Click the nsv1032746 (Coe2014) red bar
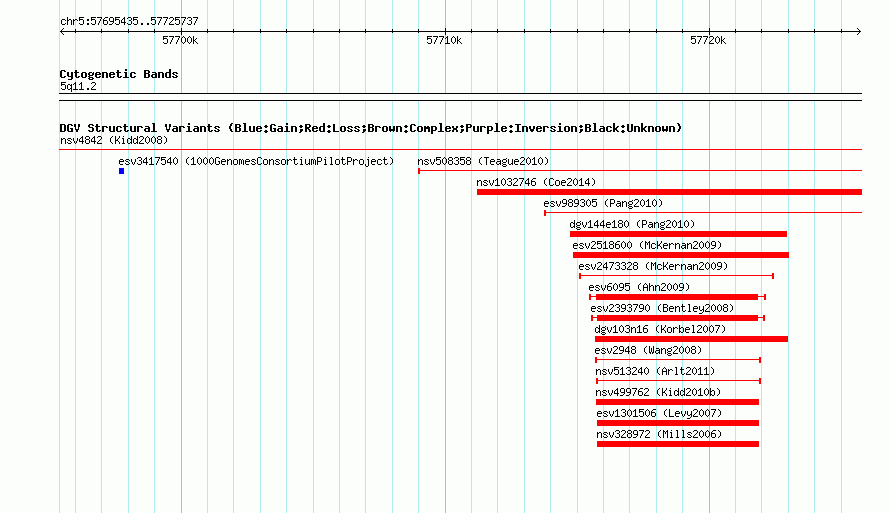Screen dimensions: 890x513 click(x=669, y=192)
